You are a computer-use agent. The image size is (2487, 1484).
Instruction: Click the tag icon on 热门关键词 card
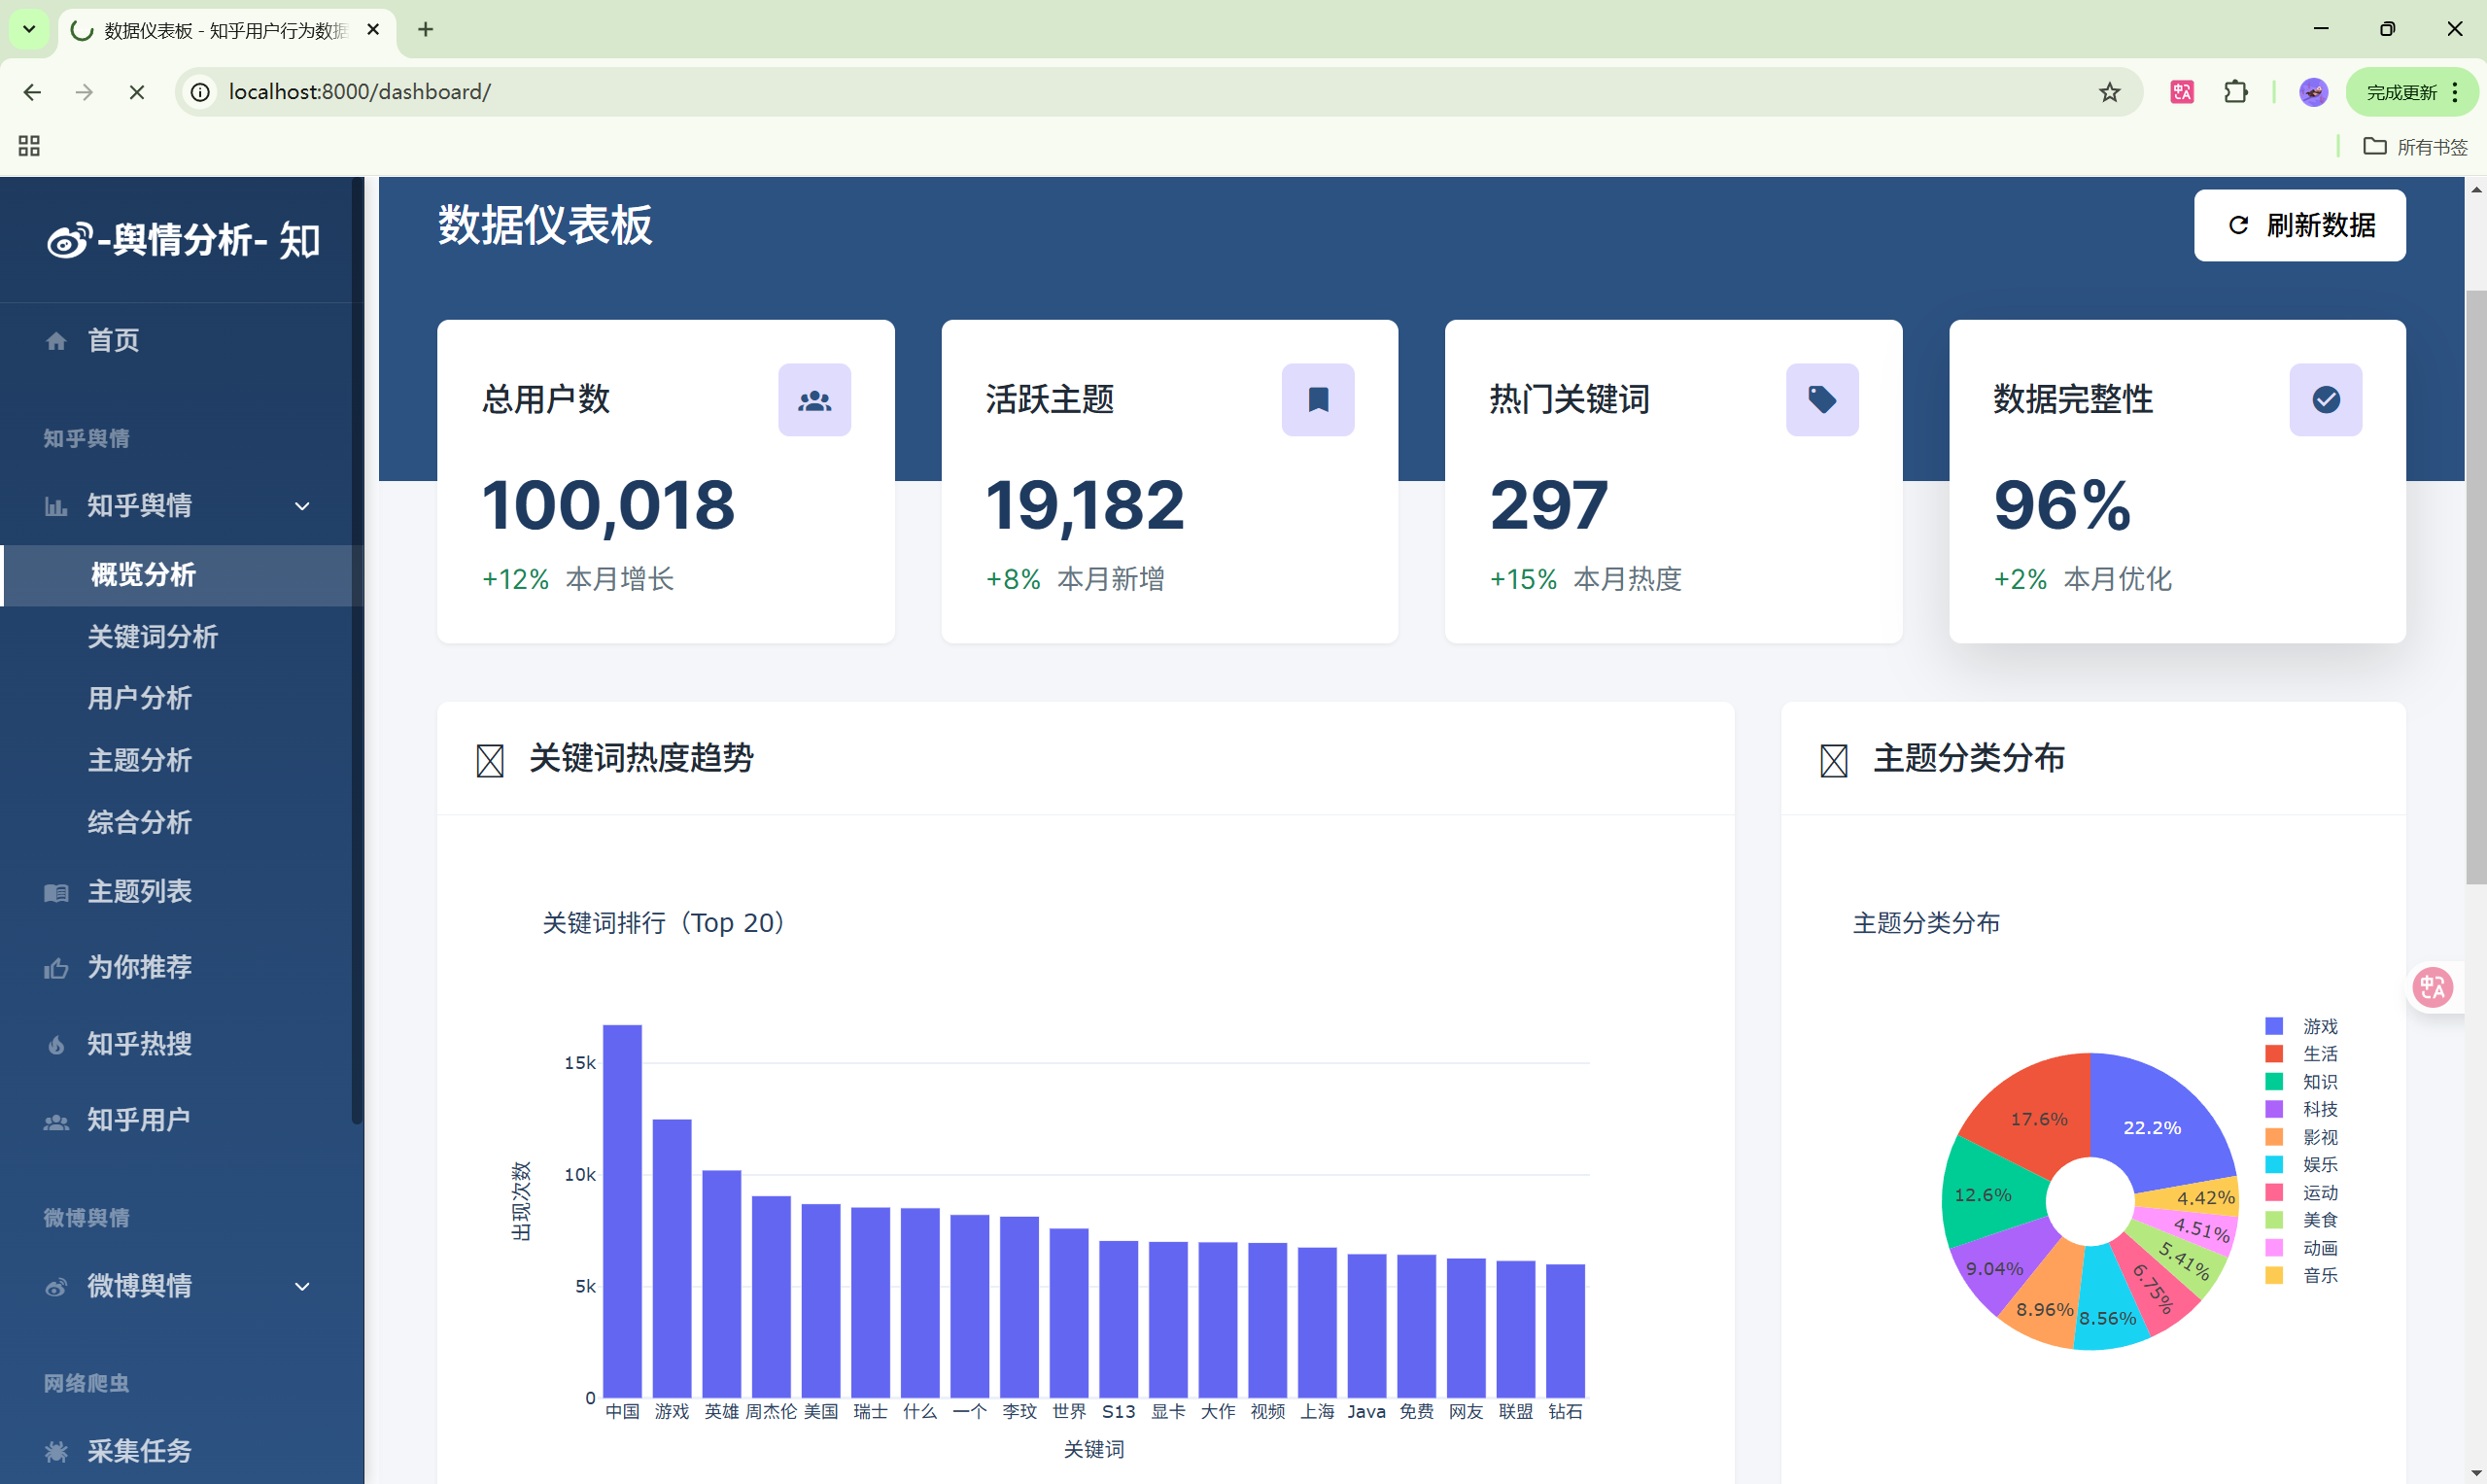(x=1821, y=400)
